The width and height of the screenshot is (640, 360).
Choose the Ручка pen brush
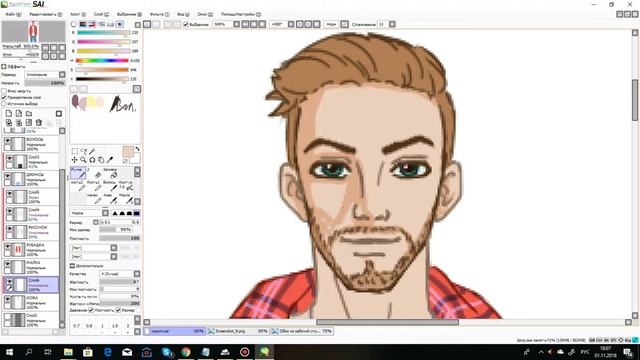(x=78, y=173)
